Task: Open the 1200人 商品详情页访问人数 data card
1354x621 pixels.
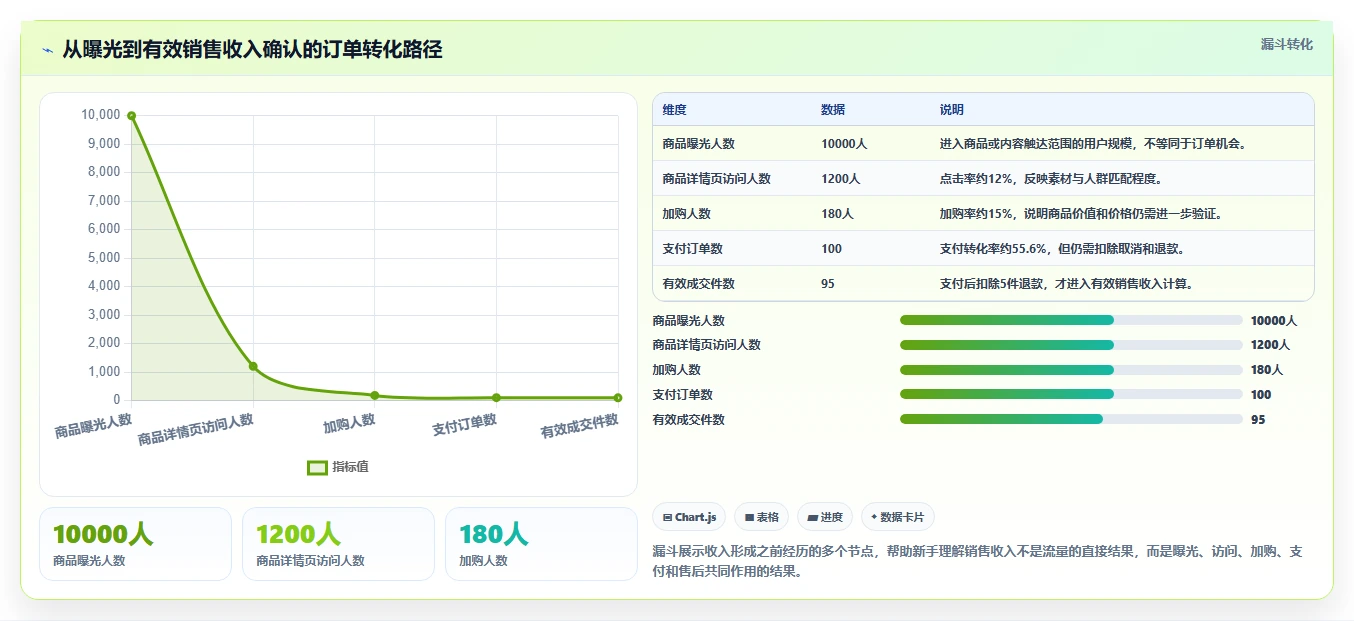Action: 338,544
